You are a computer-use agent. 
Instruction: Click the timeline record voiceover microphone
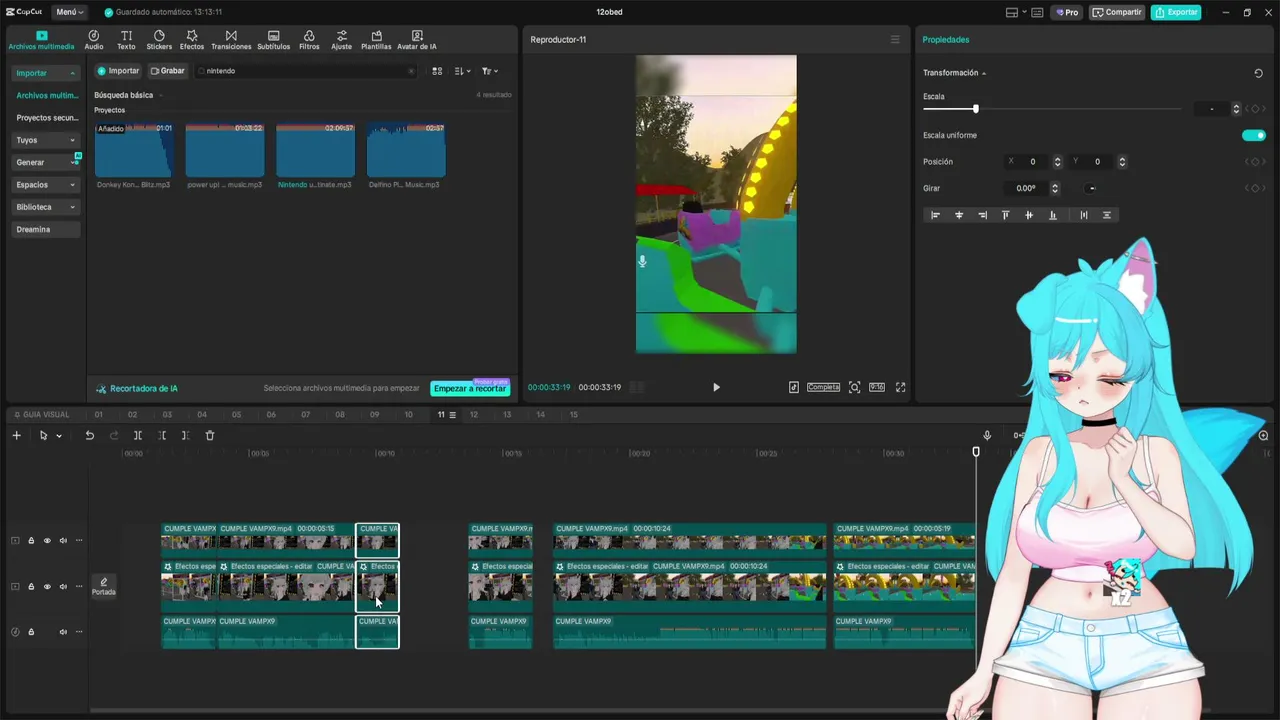pos(987,435)
